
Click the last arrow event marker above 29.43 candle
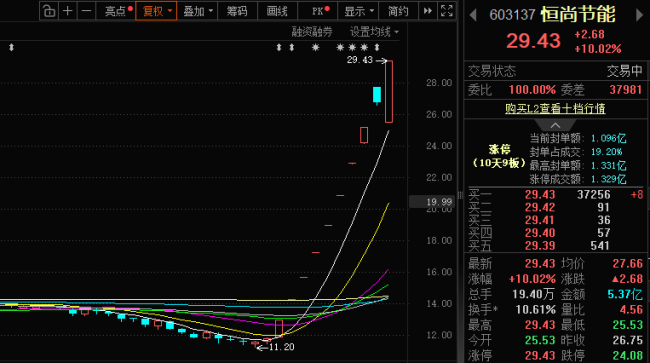tap(377, 48)
